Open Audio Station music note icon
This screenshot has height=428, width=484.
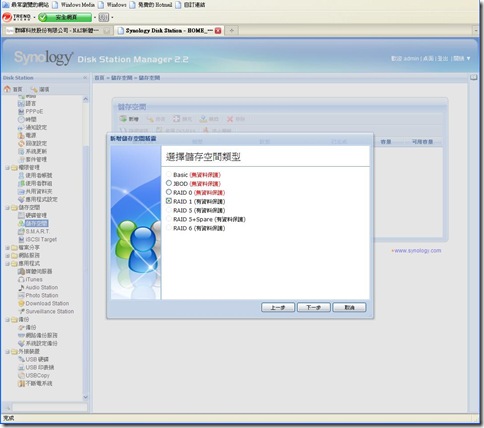point(21,287)
